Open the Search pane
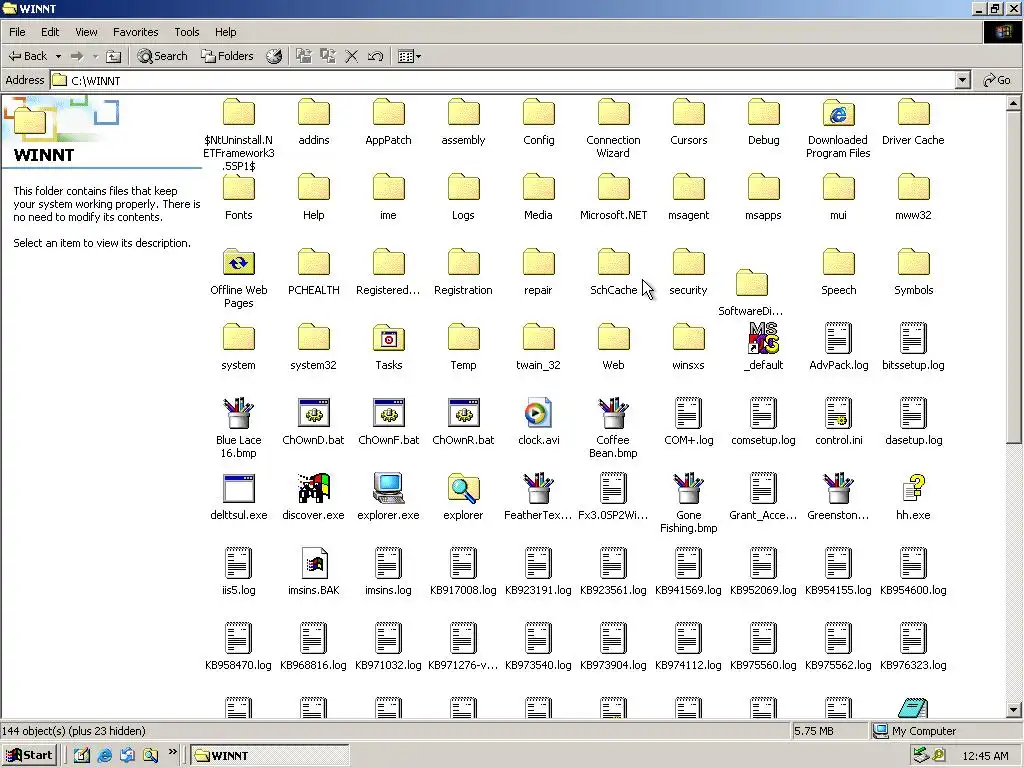Image resolution: width=1024 pixels, height=768 pixels. tap(162, 56)
